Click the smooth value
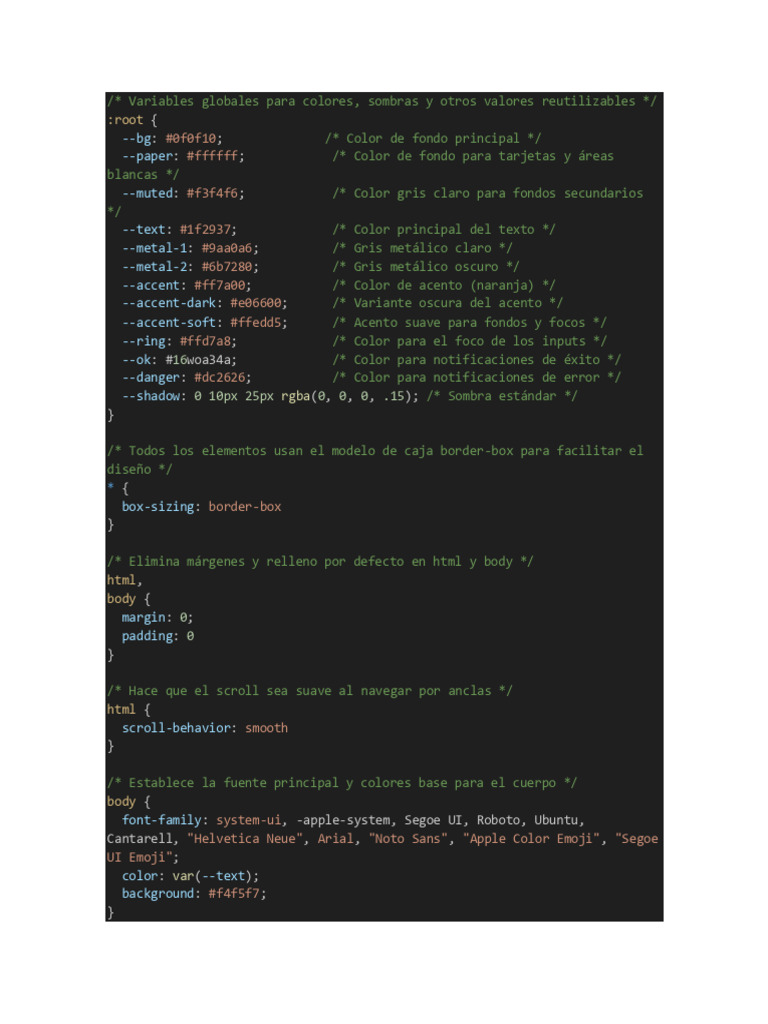 pyautogui.click(x=266, y=728)
